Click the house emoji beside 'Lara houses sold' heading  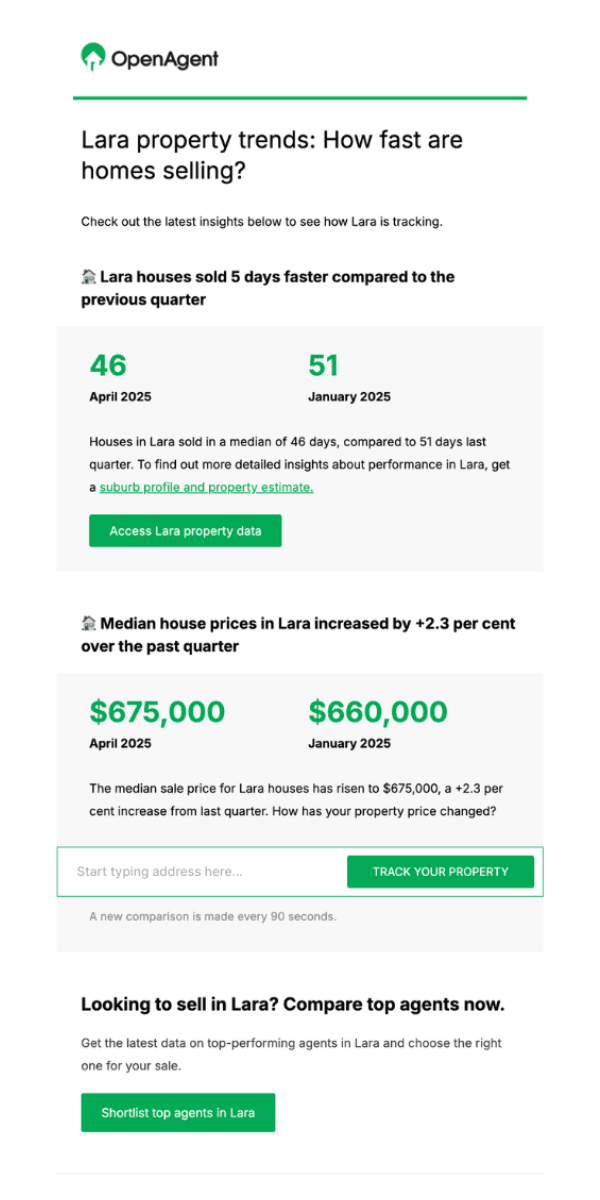(89, 276)
